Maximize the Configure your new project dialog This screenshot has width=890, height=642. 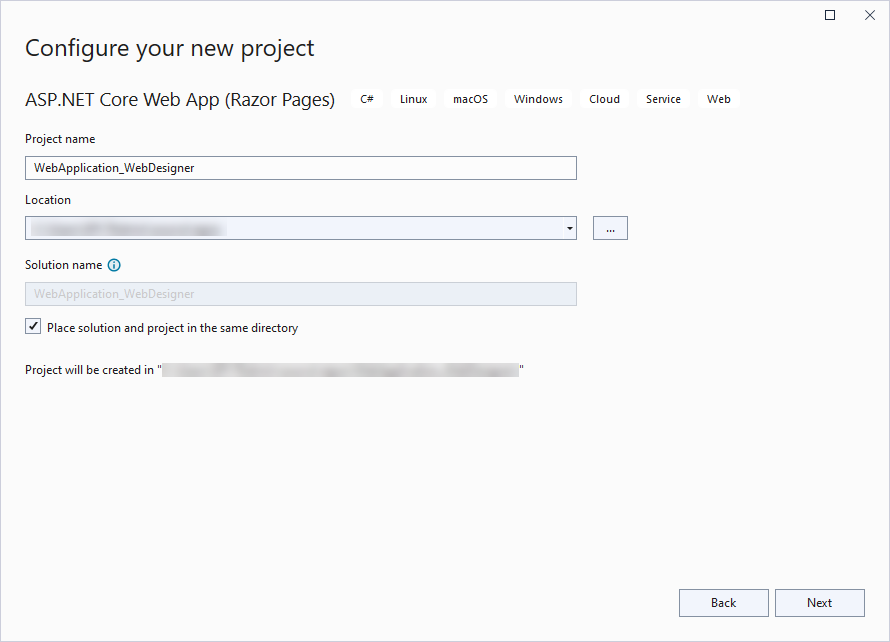pos(830,15)
